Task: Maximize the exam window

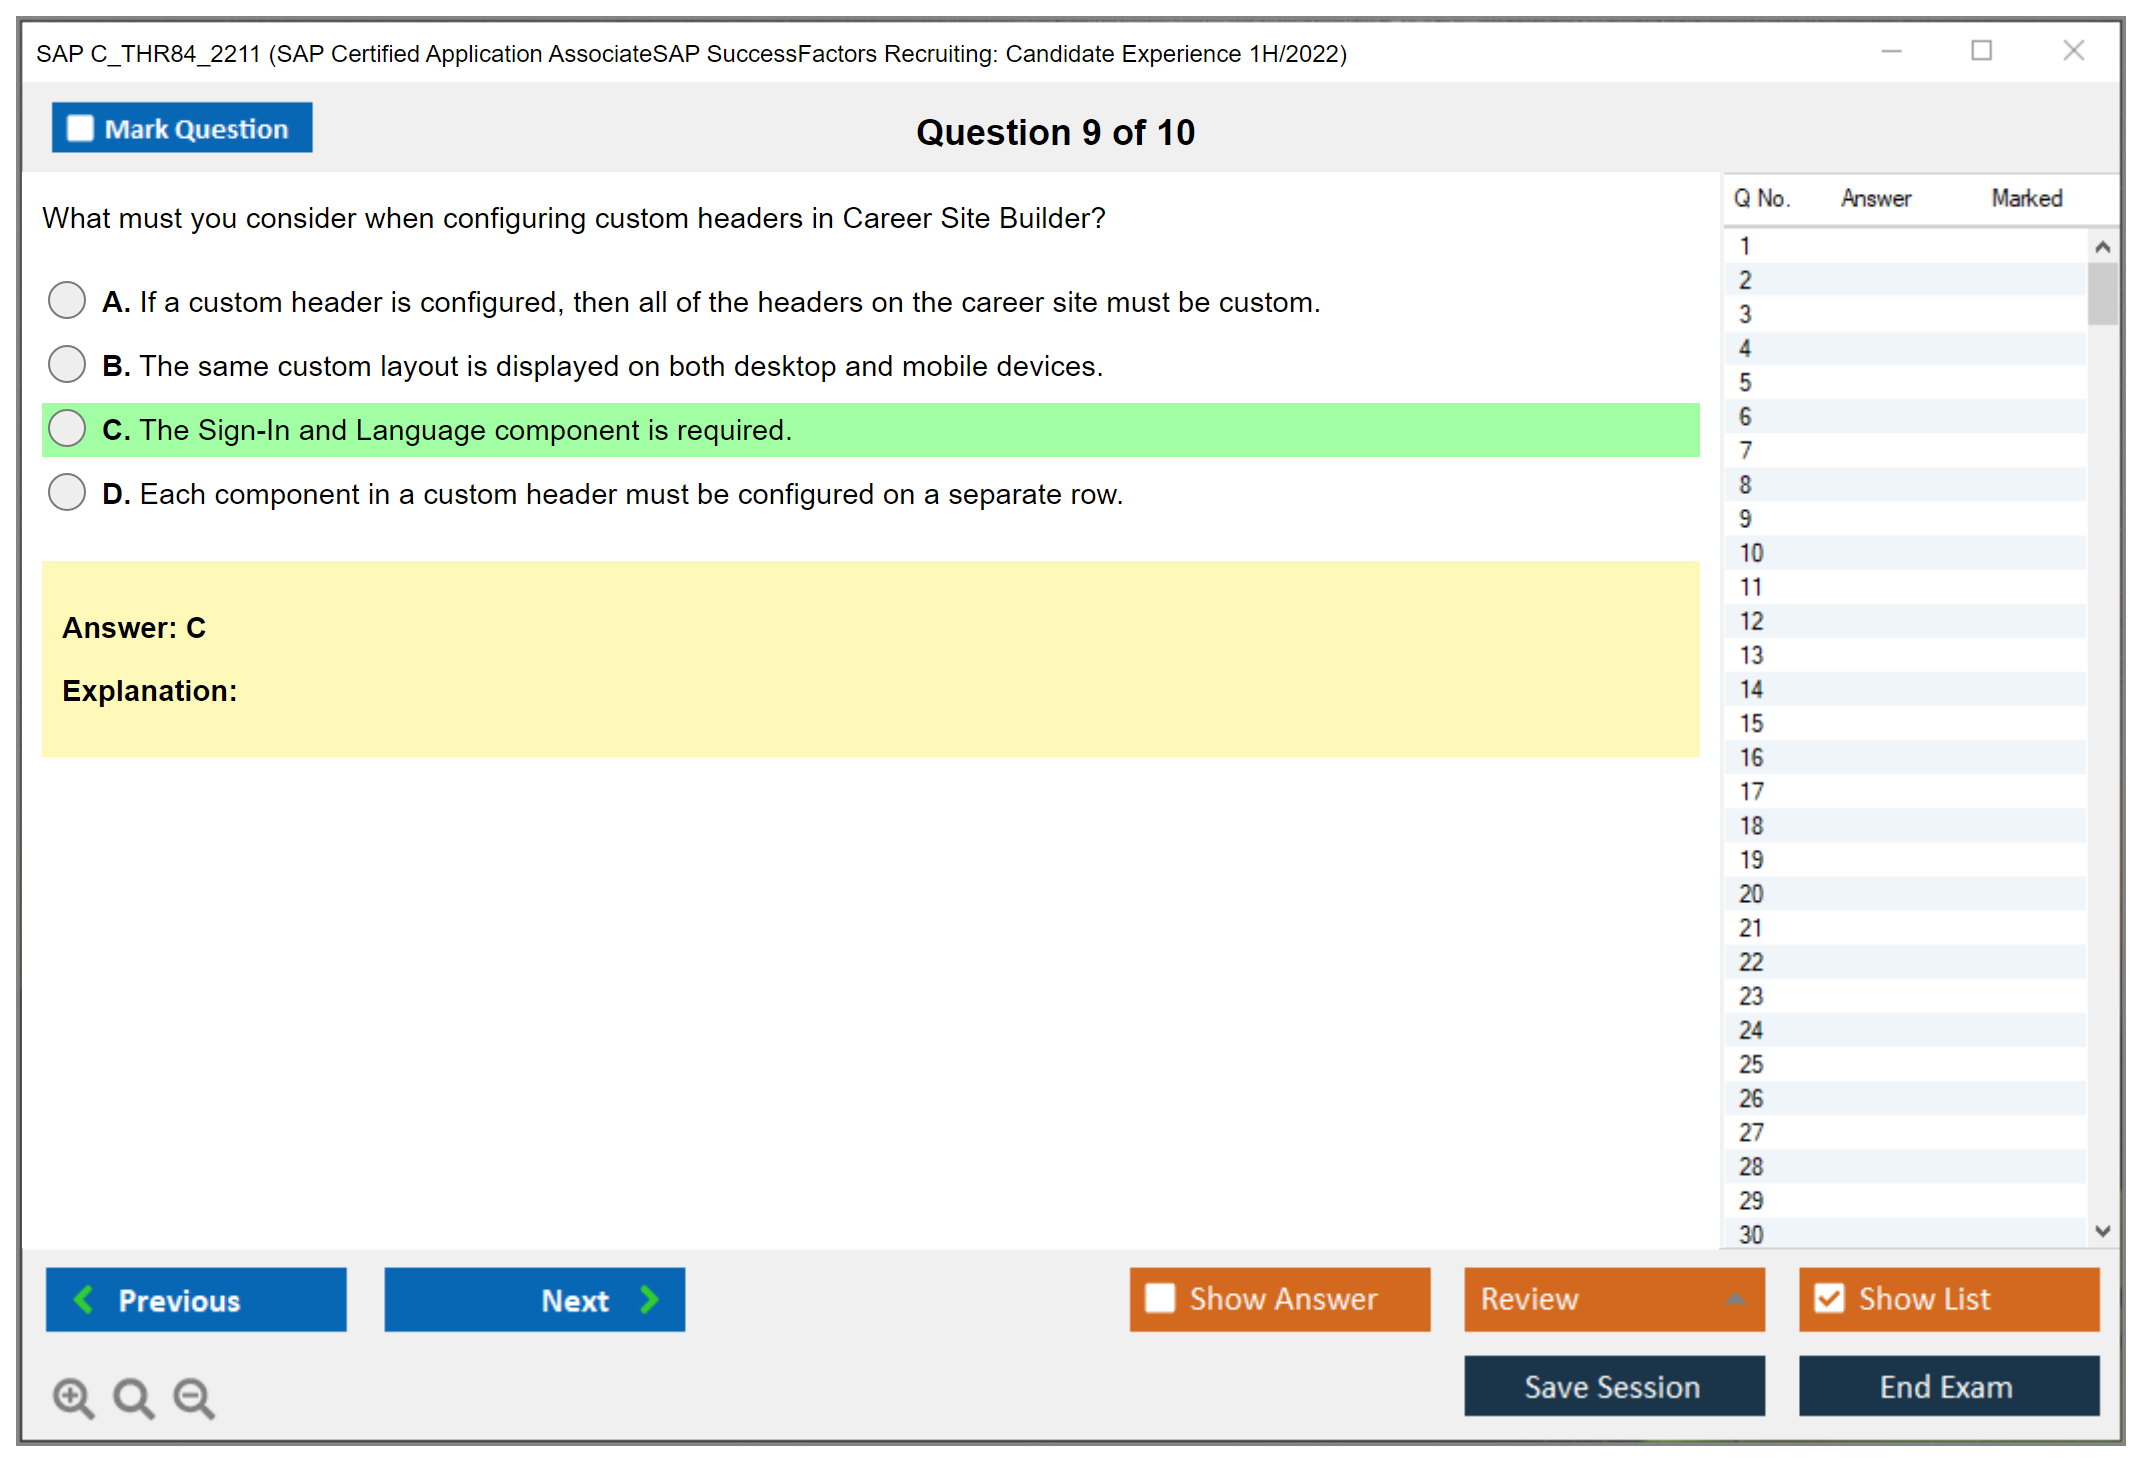Action: [1981, 51]
